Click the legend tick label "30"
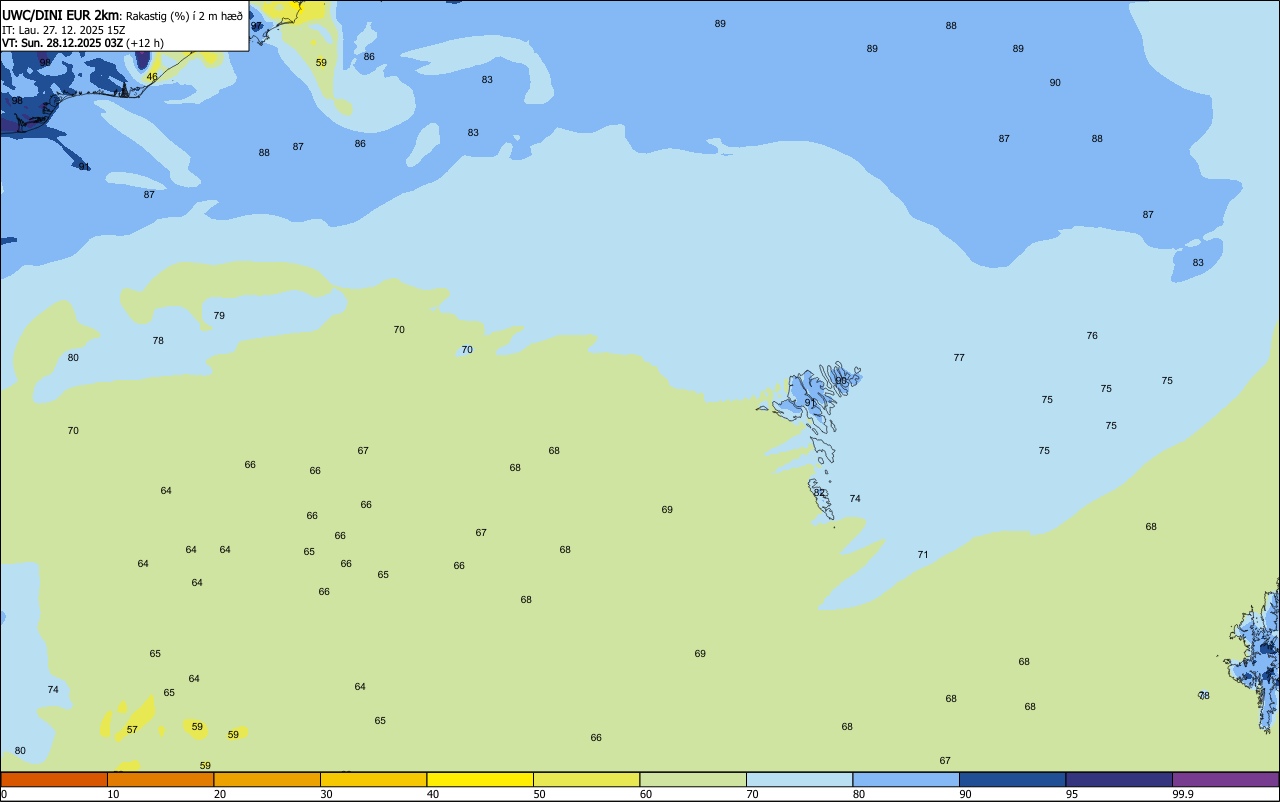The image size is (1280, 802). point(326,794)
